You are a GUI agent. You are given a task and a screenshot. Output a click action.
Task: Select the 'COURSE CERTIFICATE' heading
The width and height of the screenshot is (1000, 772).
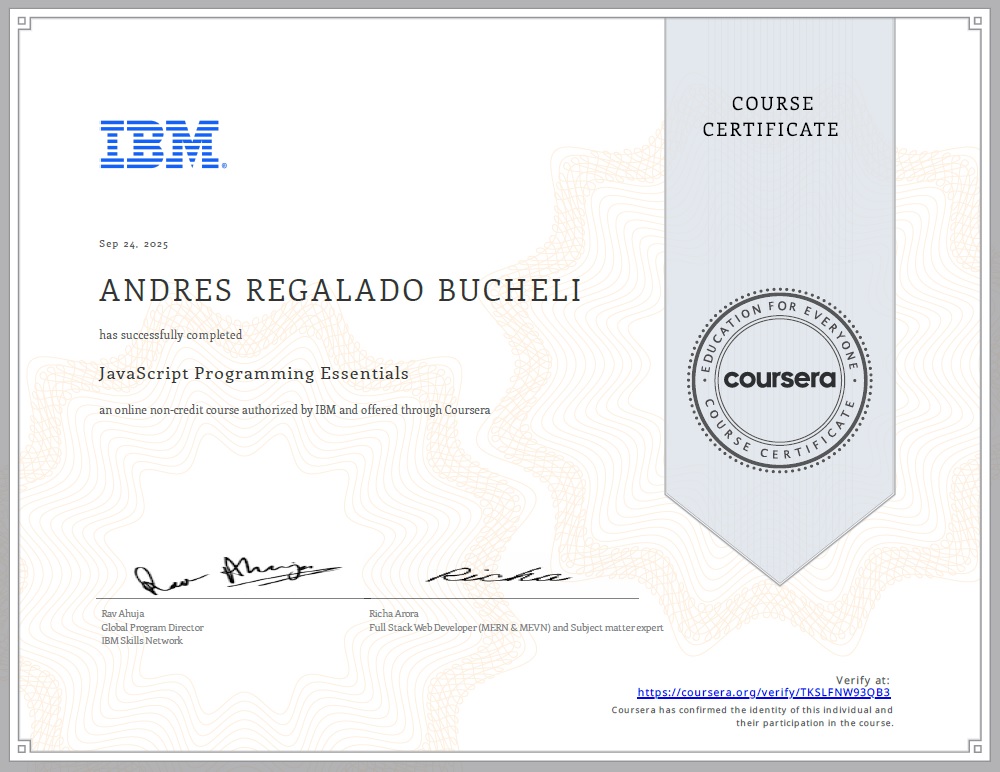(x=771, y=117)
